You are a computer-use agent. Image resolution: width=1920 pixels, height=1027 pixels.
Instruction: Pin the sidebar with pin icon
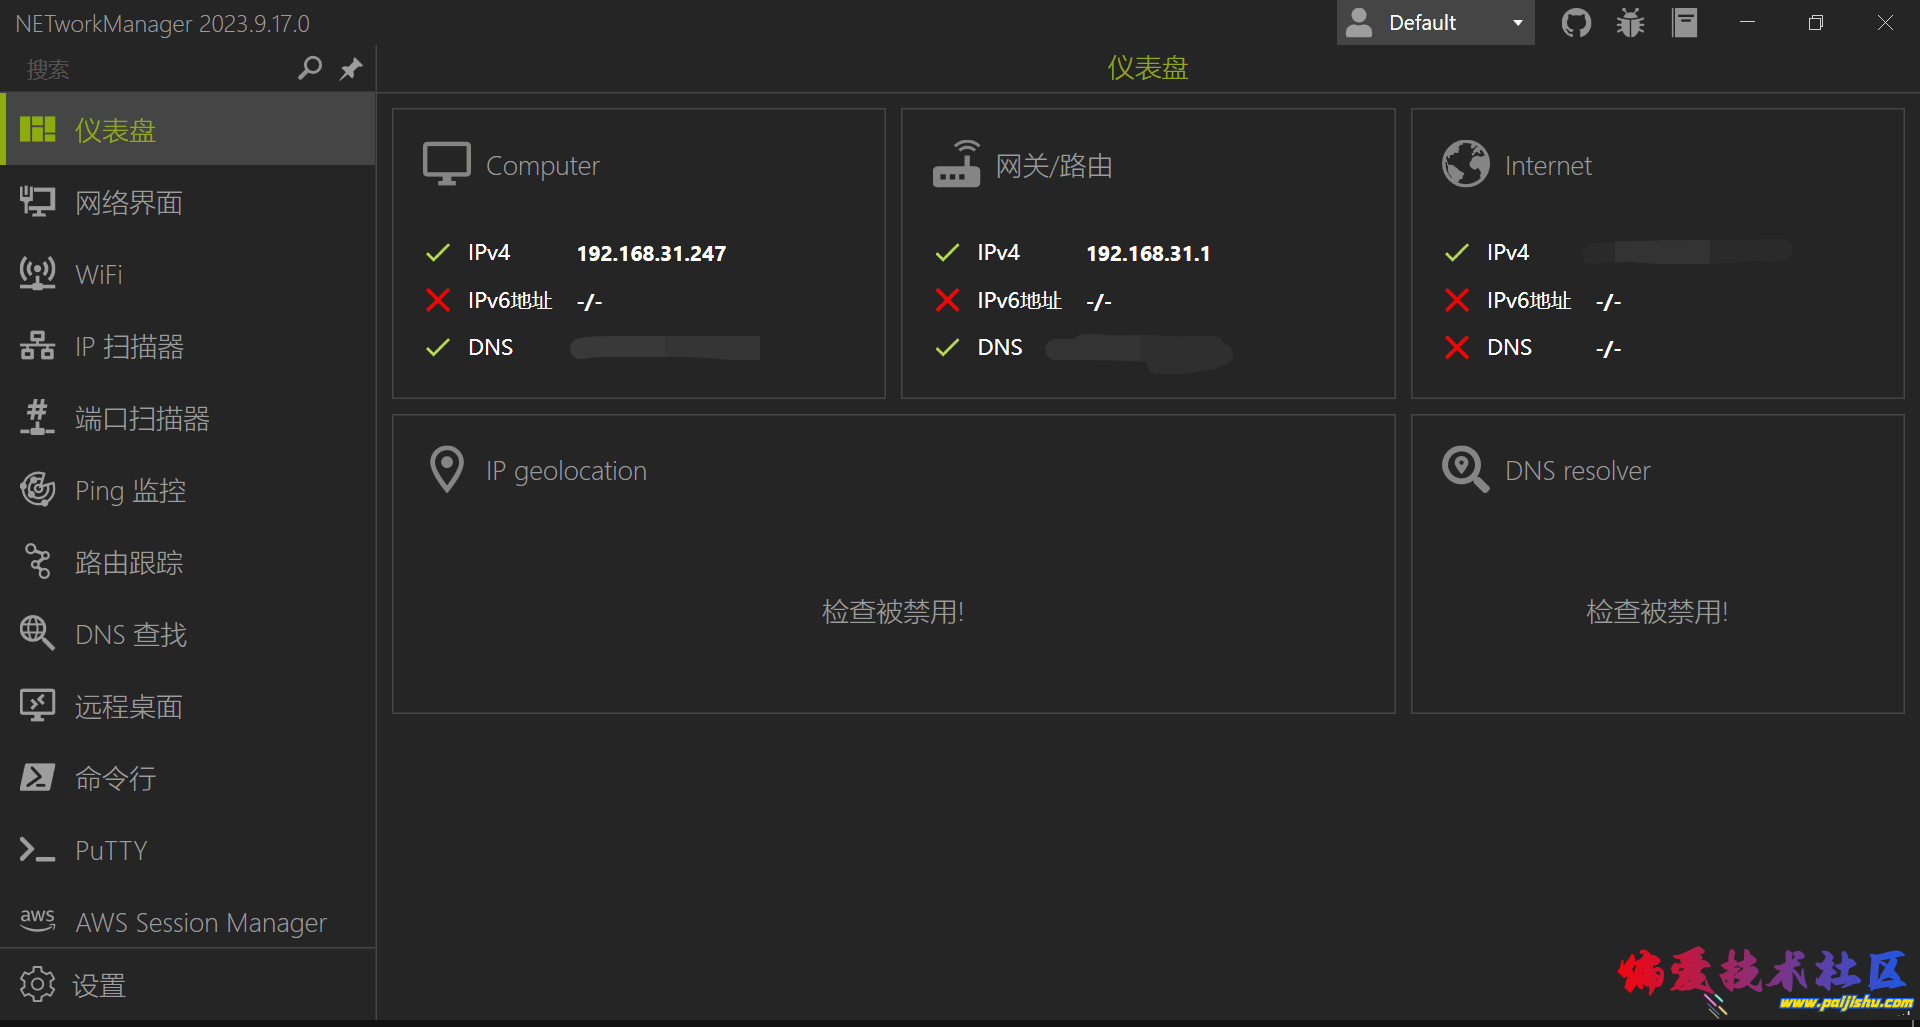[351, 69]
